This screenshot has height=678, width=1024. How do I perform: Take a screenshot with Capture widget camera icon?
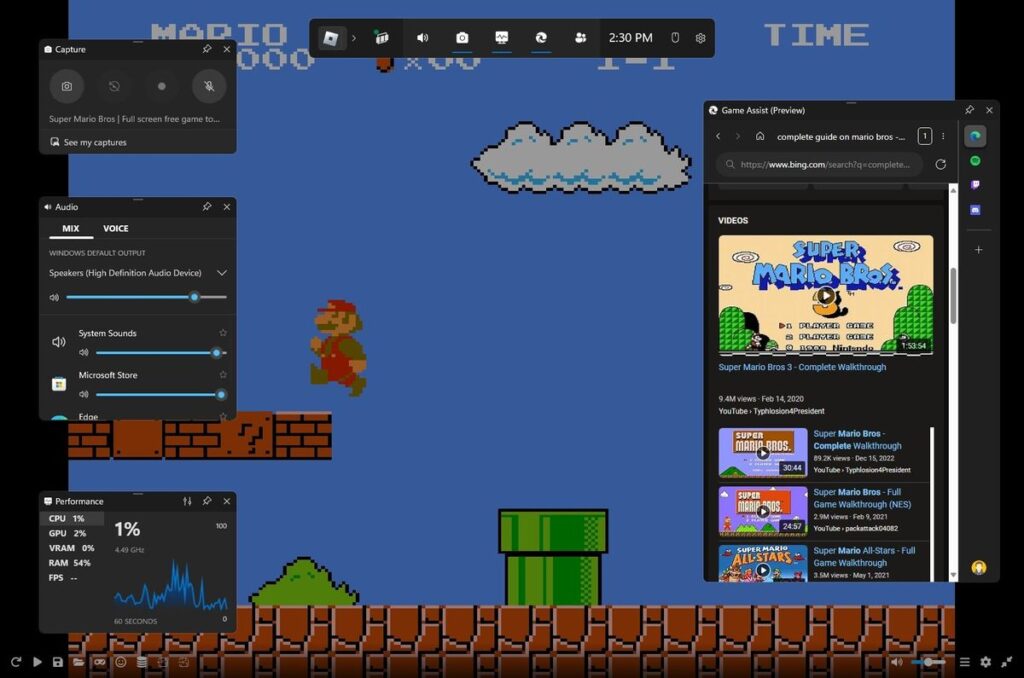tap(66, 86)
